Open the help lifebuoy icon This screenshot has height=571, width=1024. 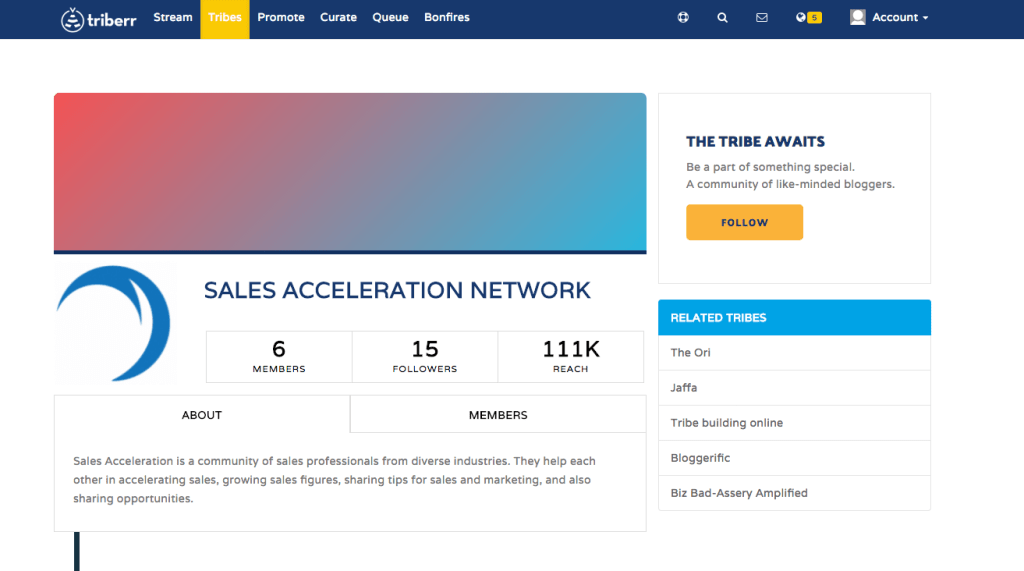click(683, 18)
